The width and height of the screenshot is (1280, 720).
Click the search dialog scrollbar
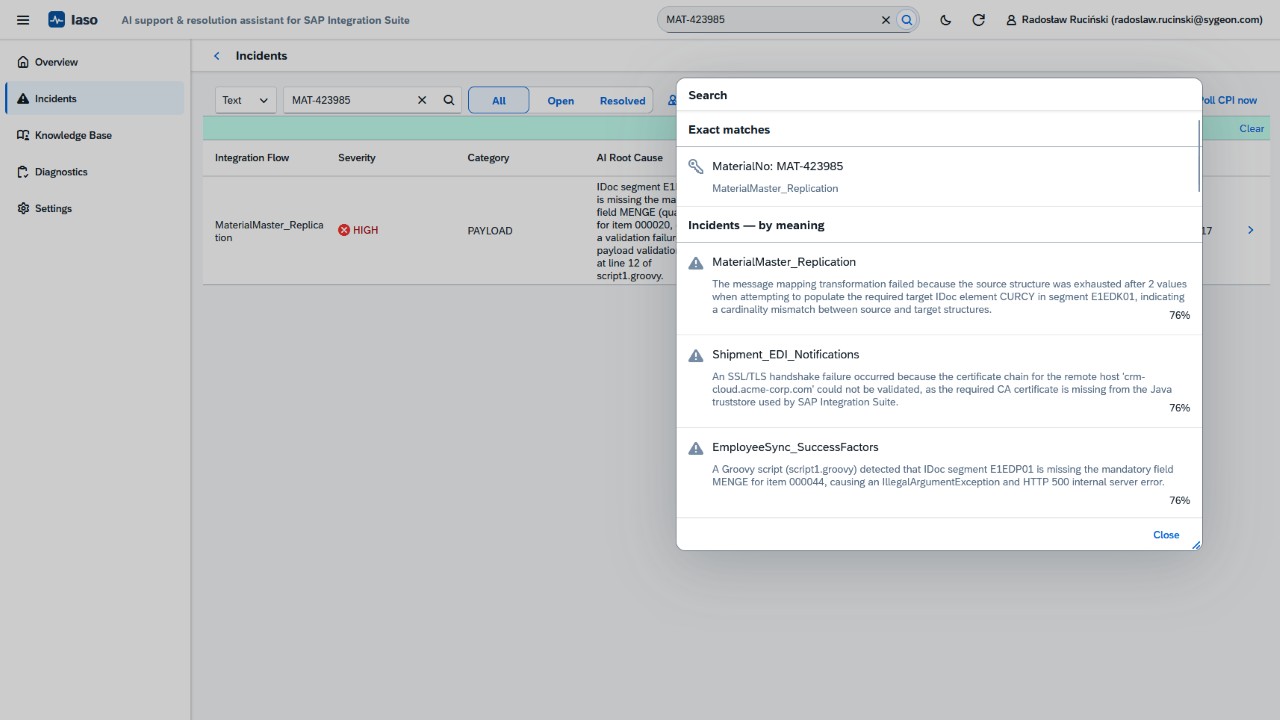pyautogui.click(x=1198, y=155)
